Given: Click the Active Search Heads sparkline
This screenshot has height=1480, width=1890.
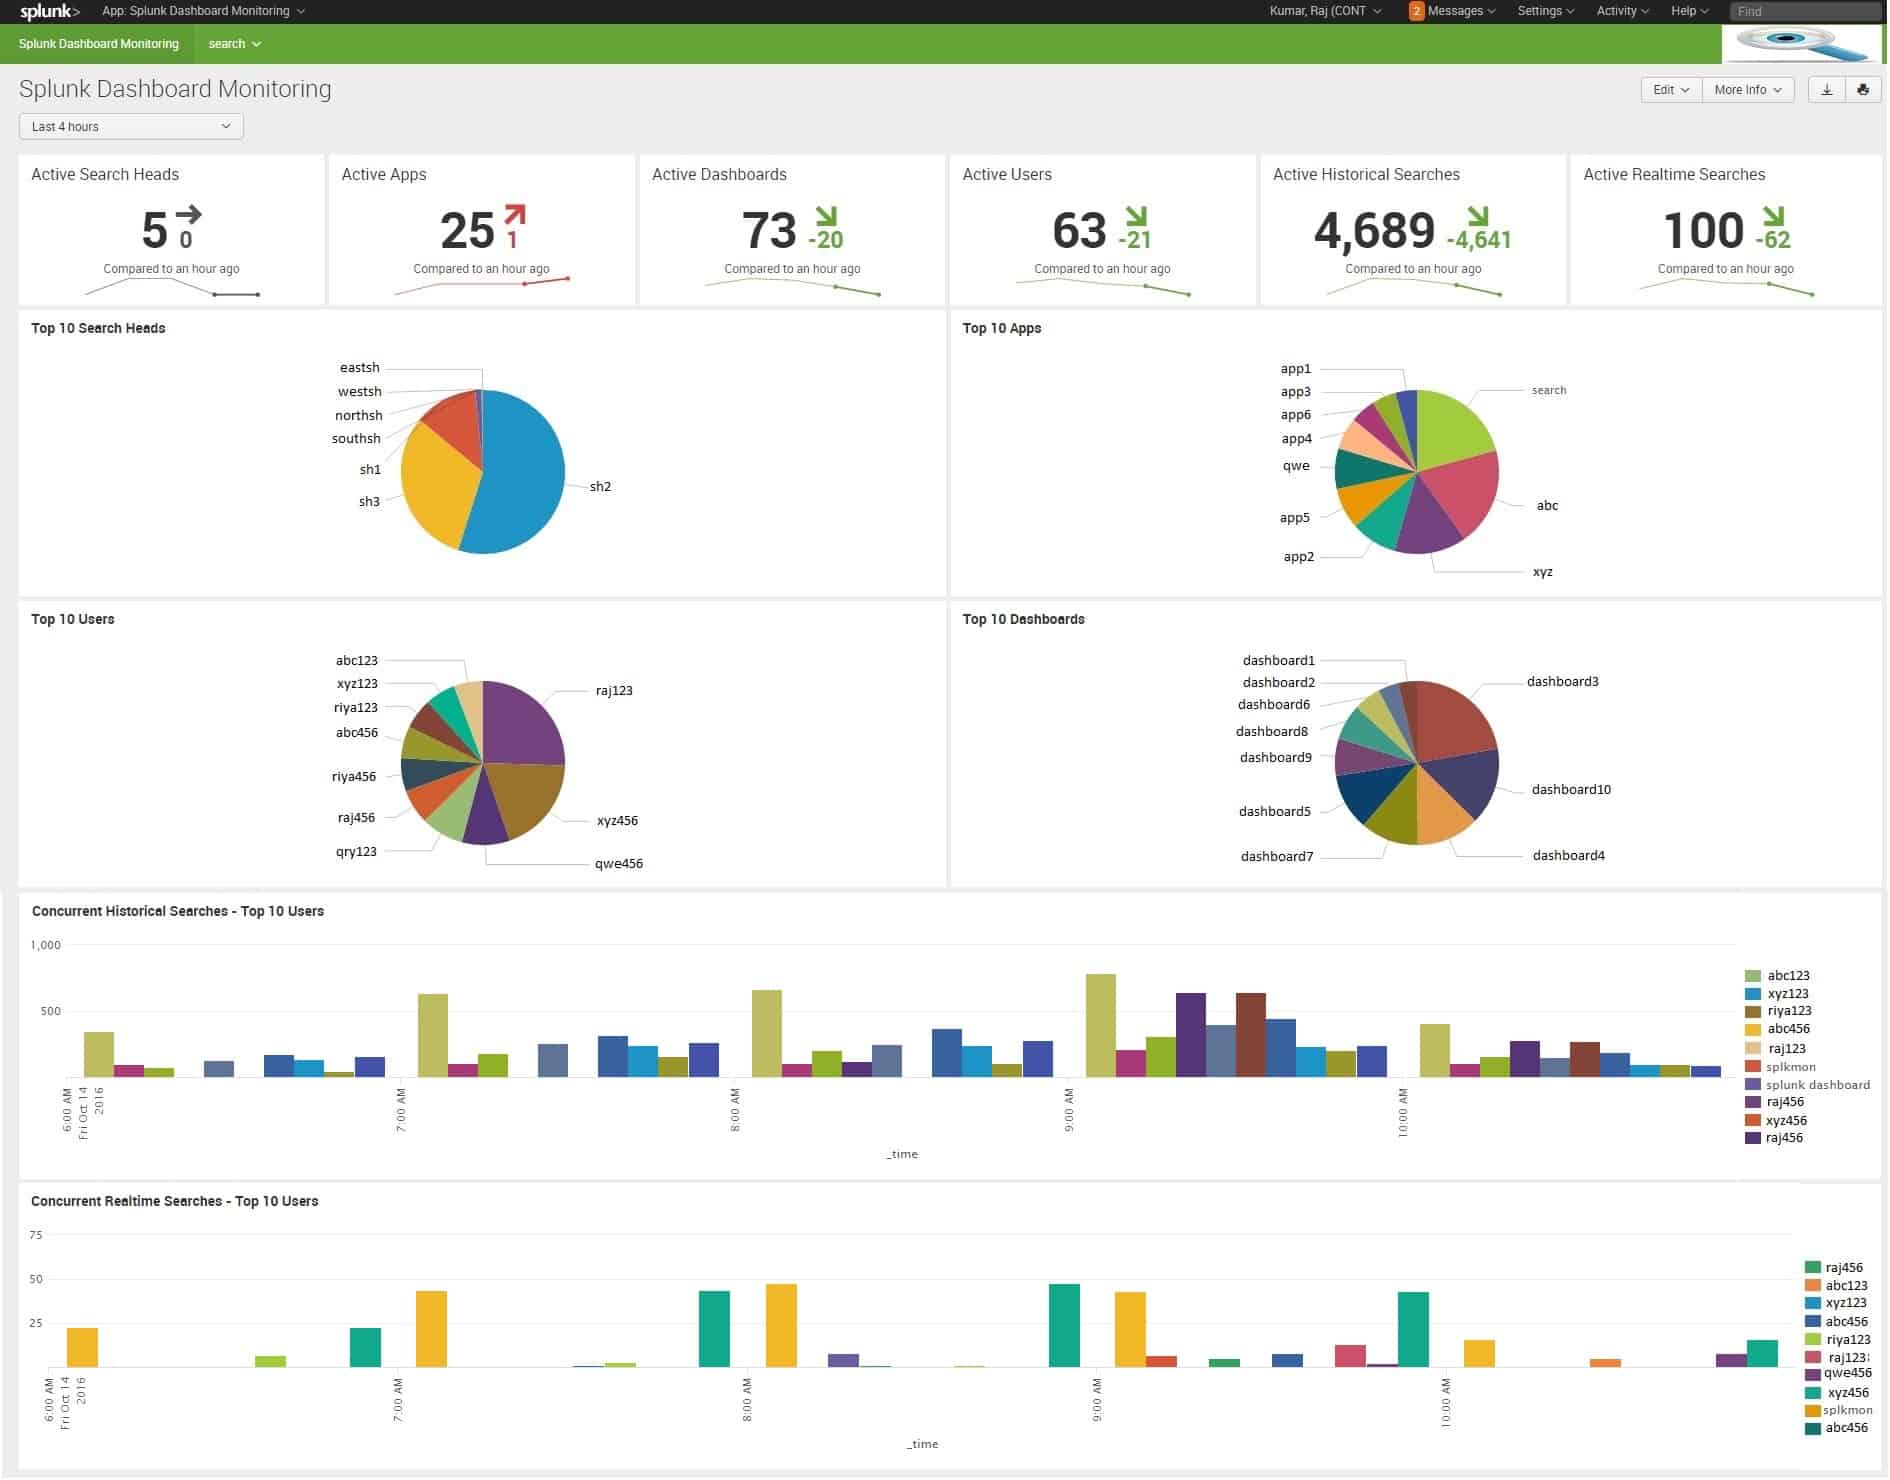Looking at the screenshot, I should (x=173, y=288).
